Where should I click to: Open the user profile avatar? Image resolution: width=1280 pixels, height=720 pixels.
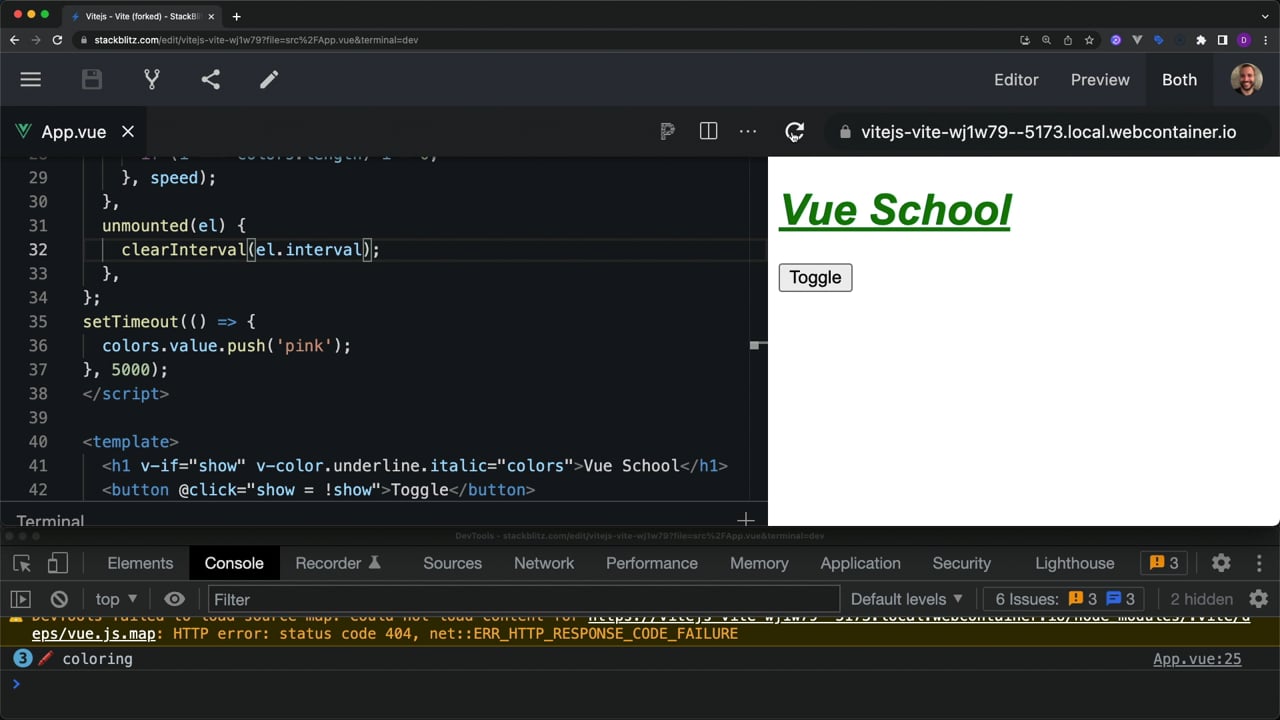(x=1246, y=80)
